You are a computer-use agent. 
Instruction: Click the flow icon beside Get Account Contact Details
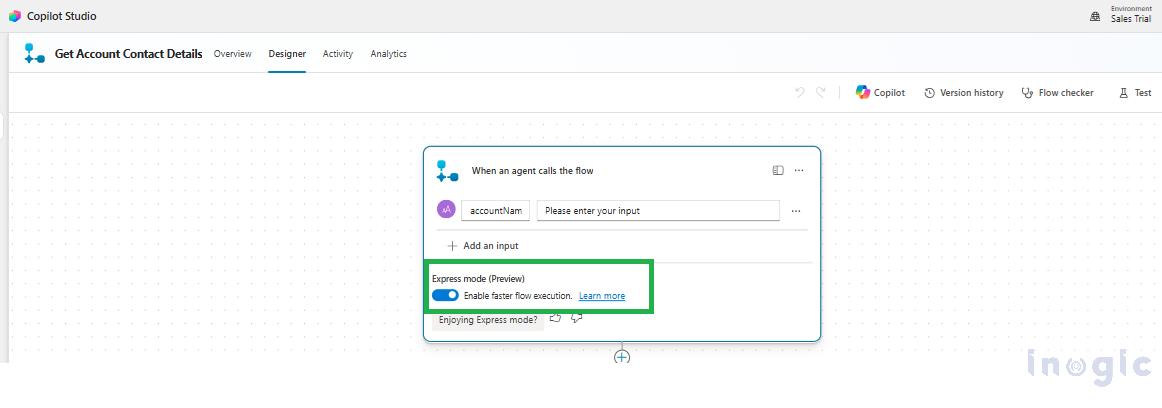point(34,53)
